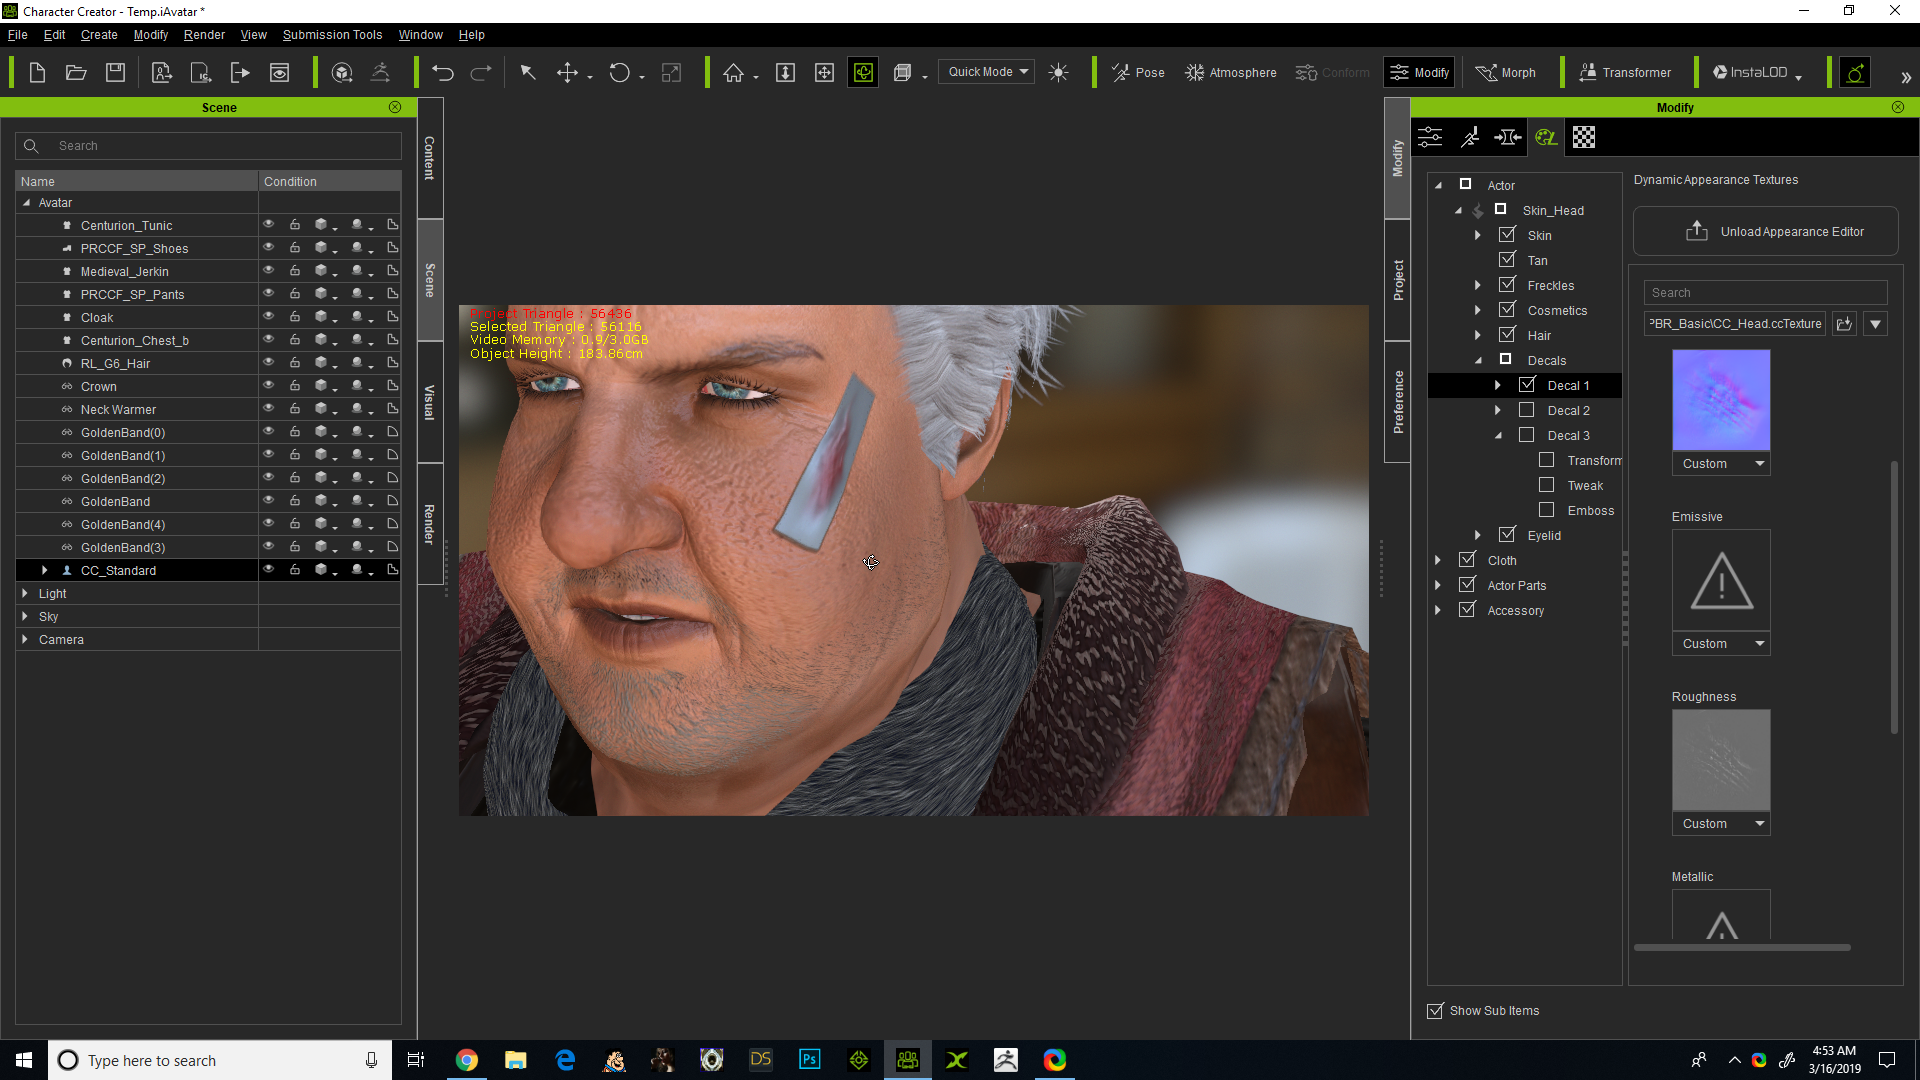Expand the CC_Standard item
1920x1080 pixels.
click(44, 570)
